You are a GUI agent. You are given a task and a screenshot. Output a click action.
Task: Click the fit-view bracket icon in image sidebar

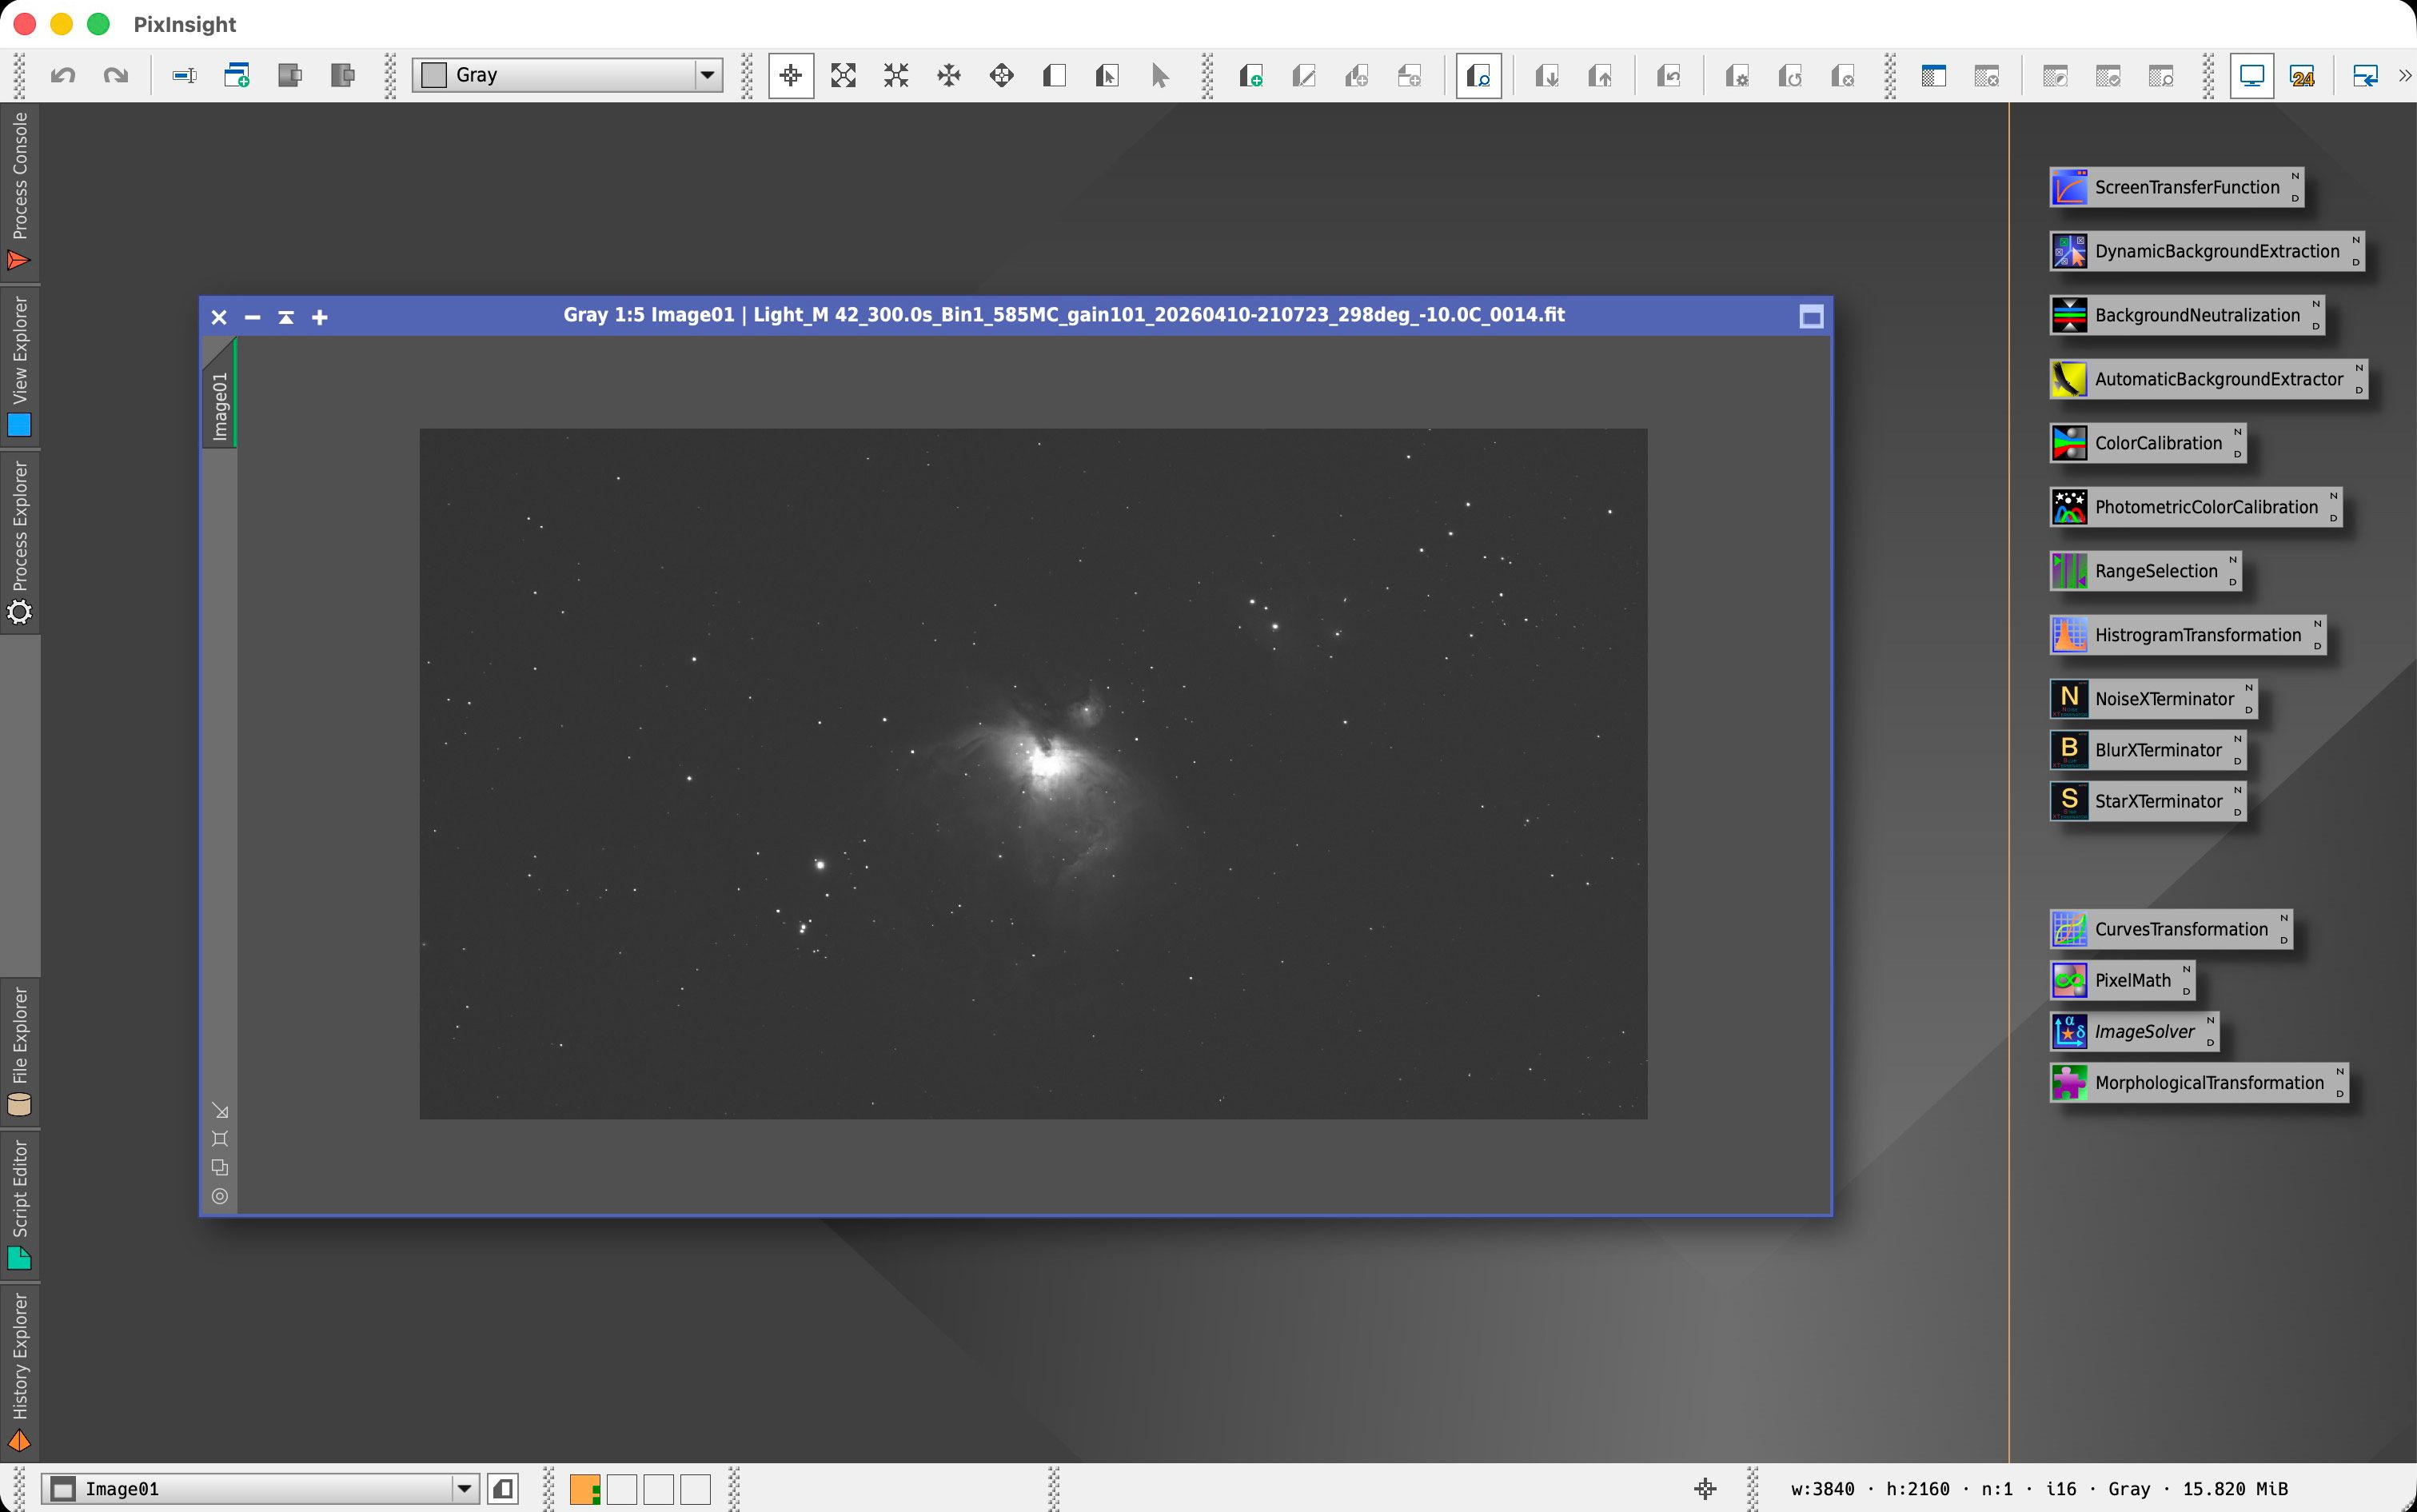[x=220, y=1139]
